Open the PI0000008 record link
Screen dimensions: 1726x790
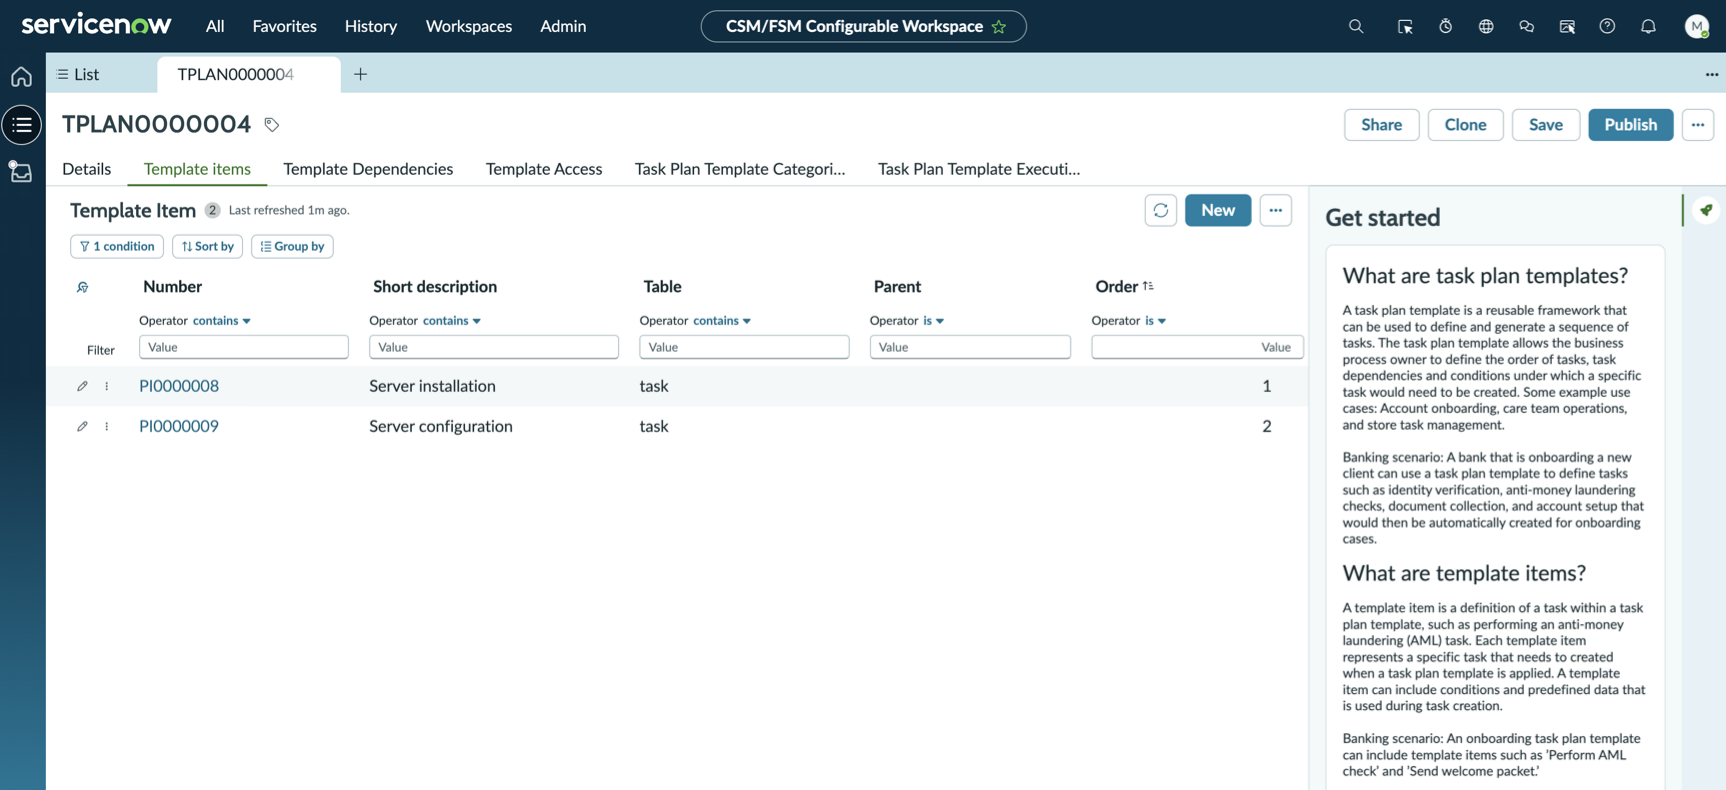pyautogui.click(x=179, y=386)
